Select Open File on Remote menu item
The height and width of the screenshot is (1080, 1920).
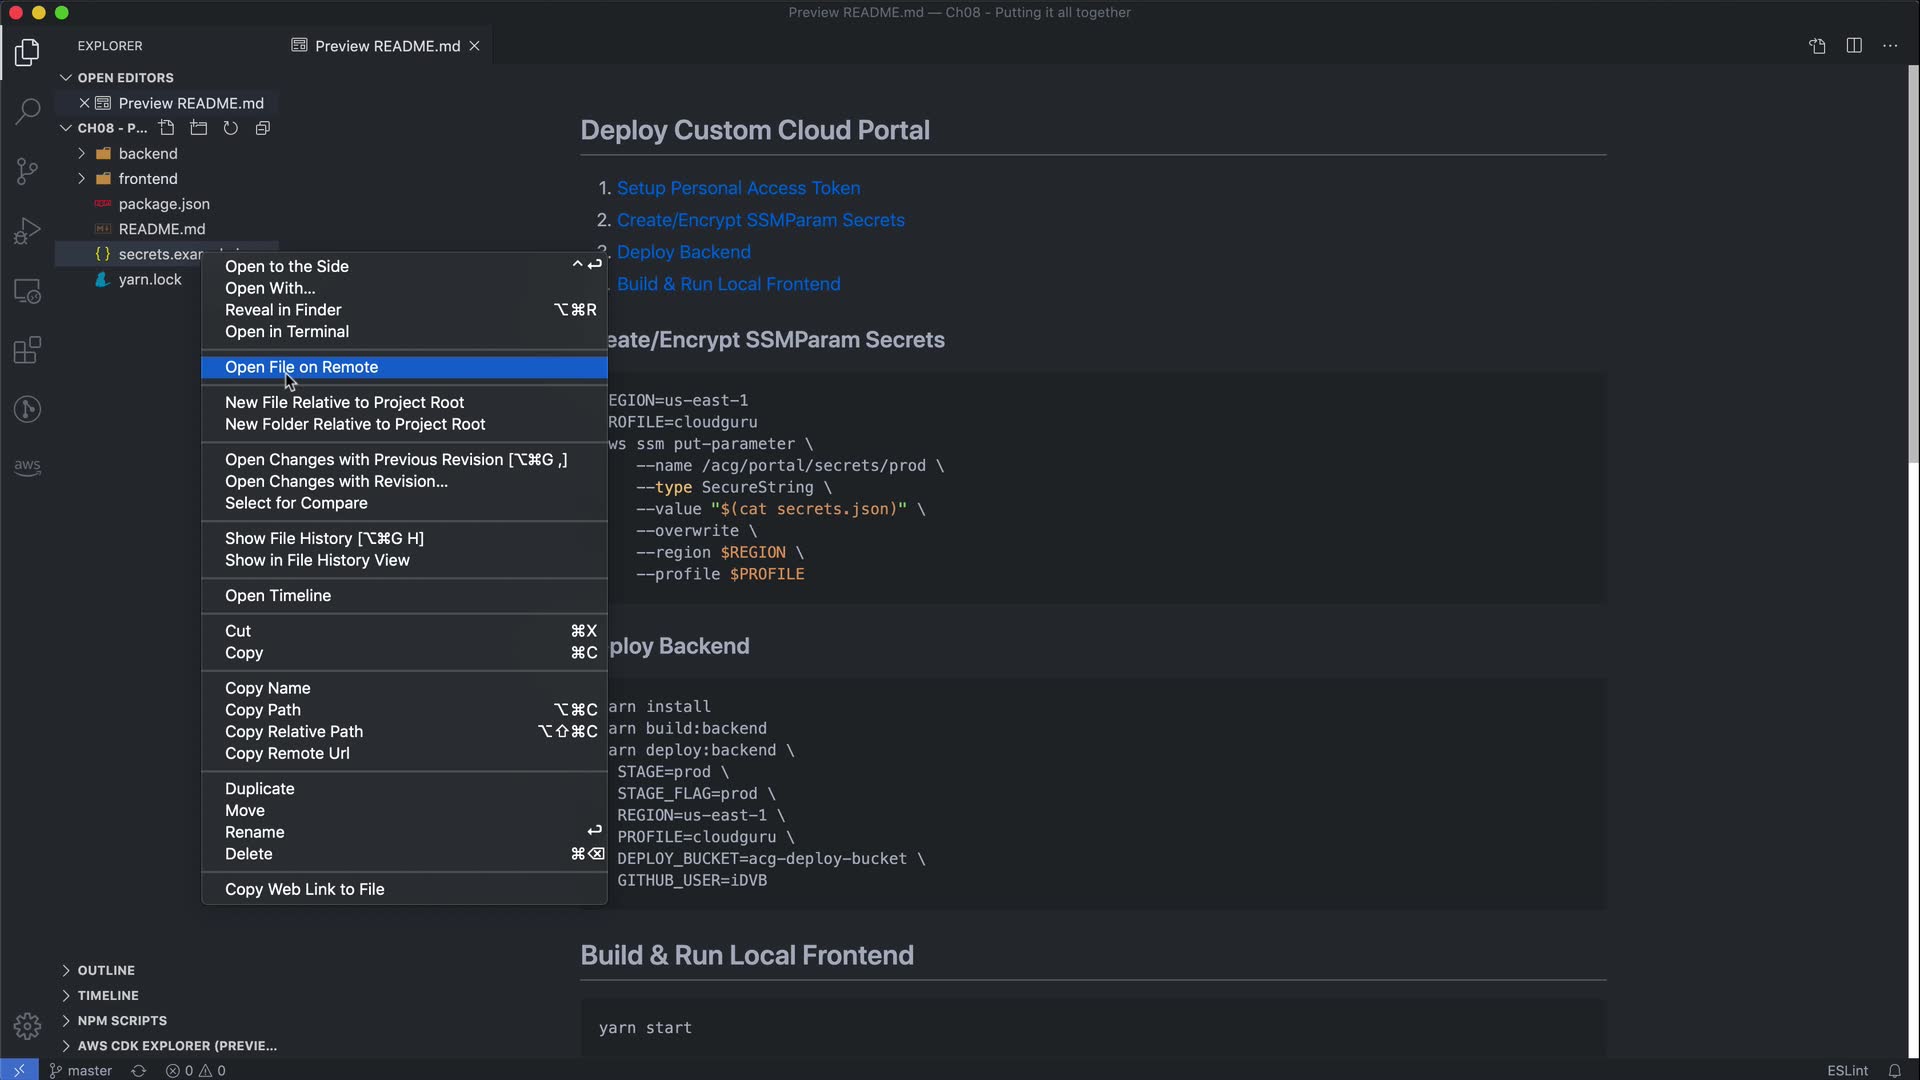[x=301, y=367]
